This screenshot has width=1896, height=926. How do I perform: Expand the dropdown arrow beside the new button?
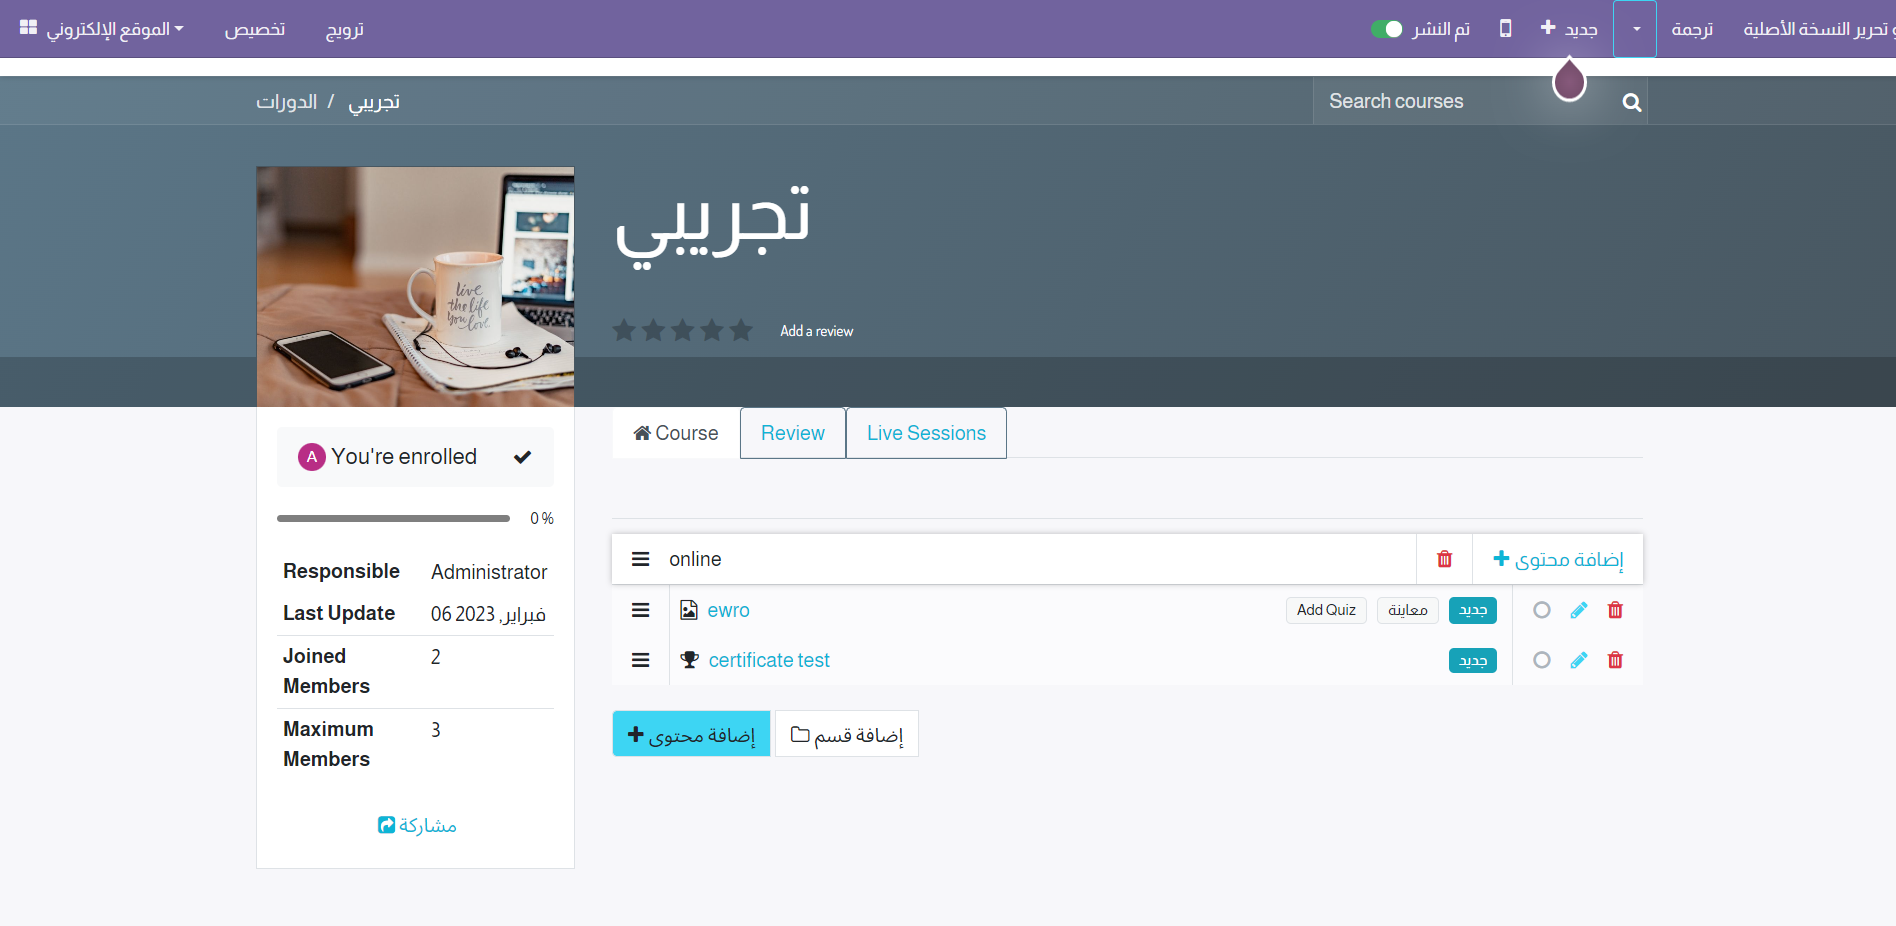(x=1636, y=29)
